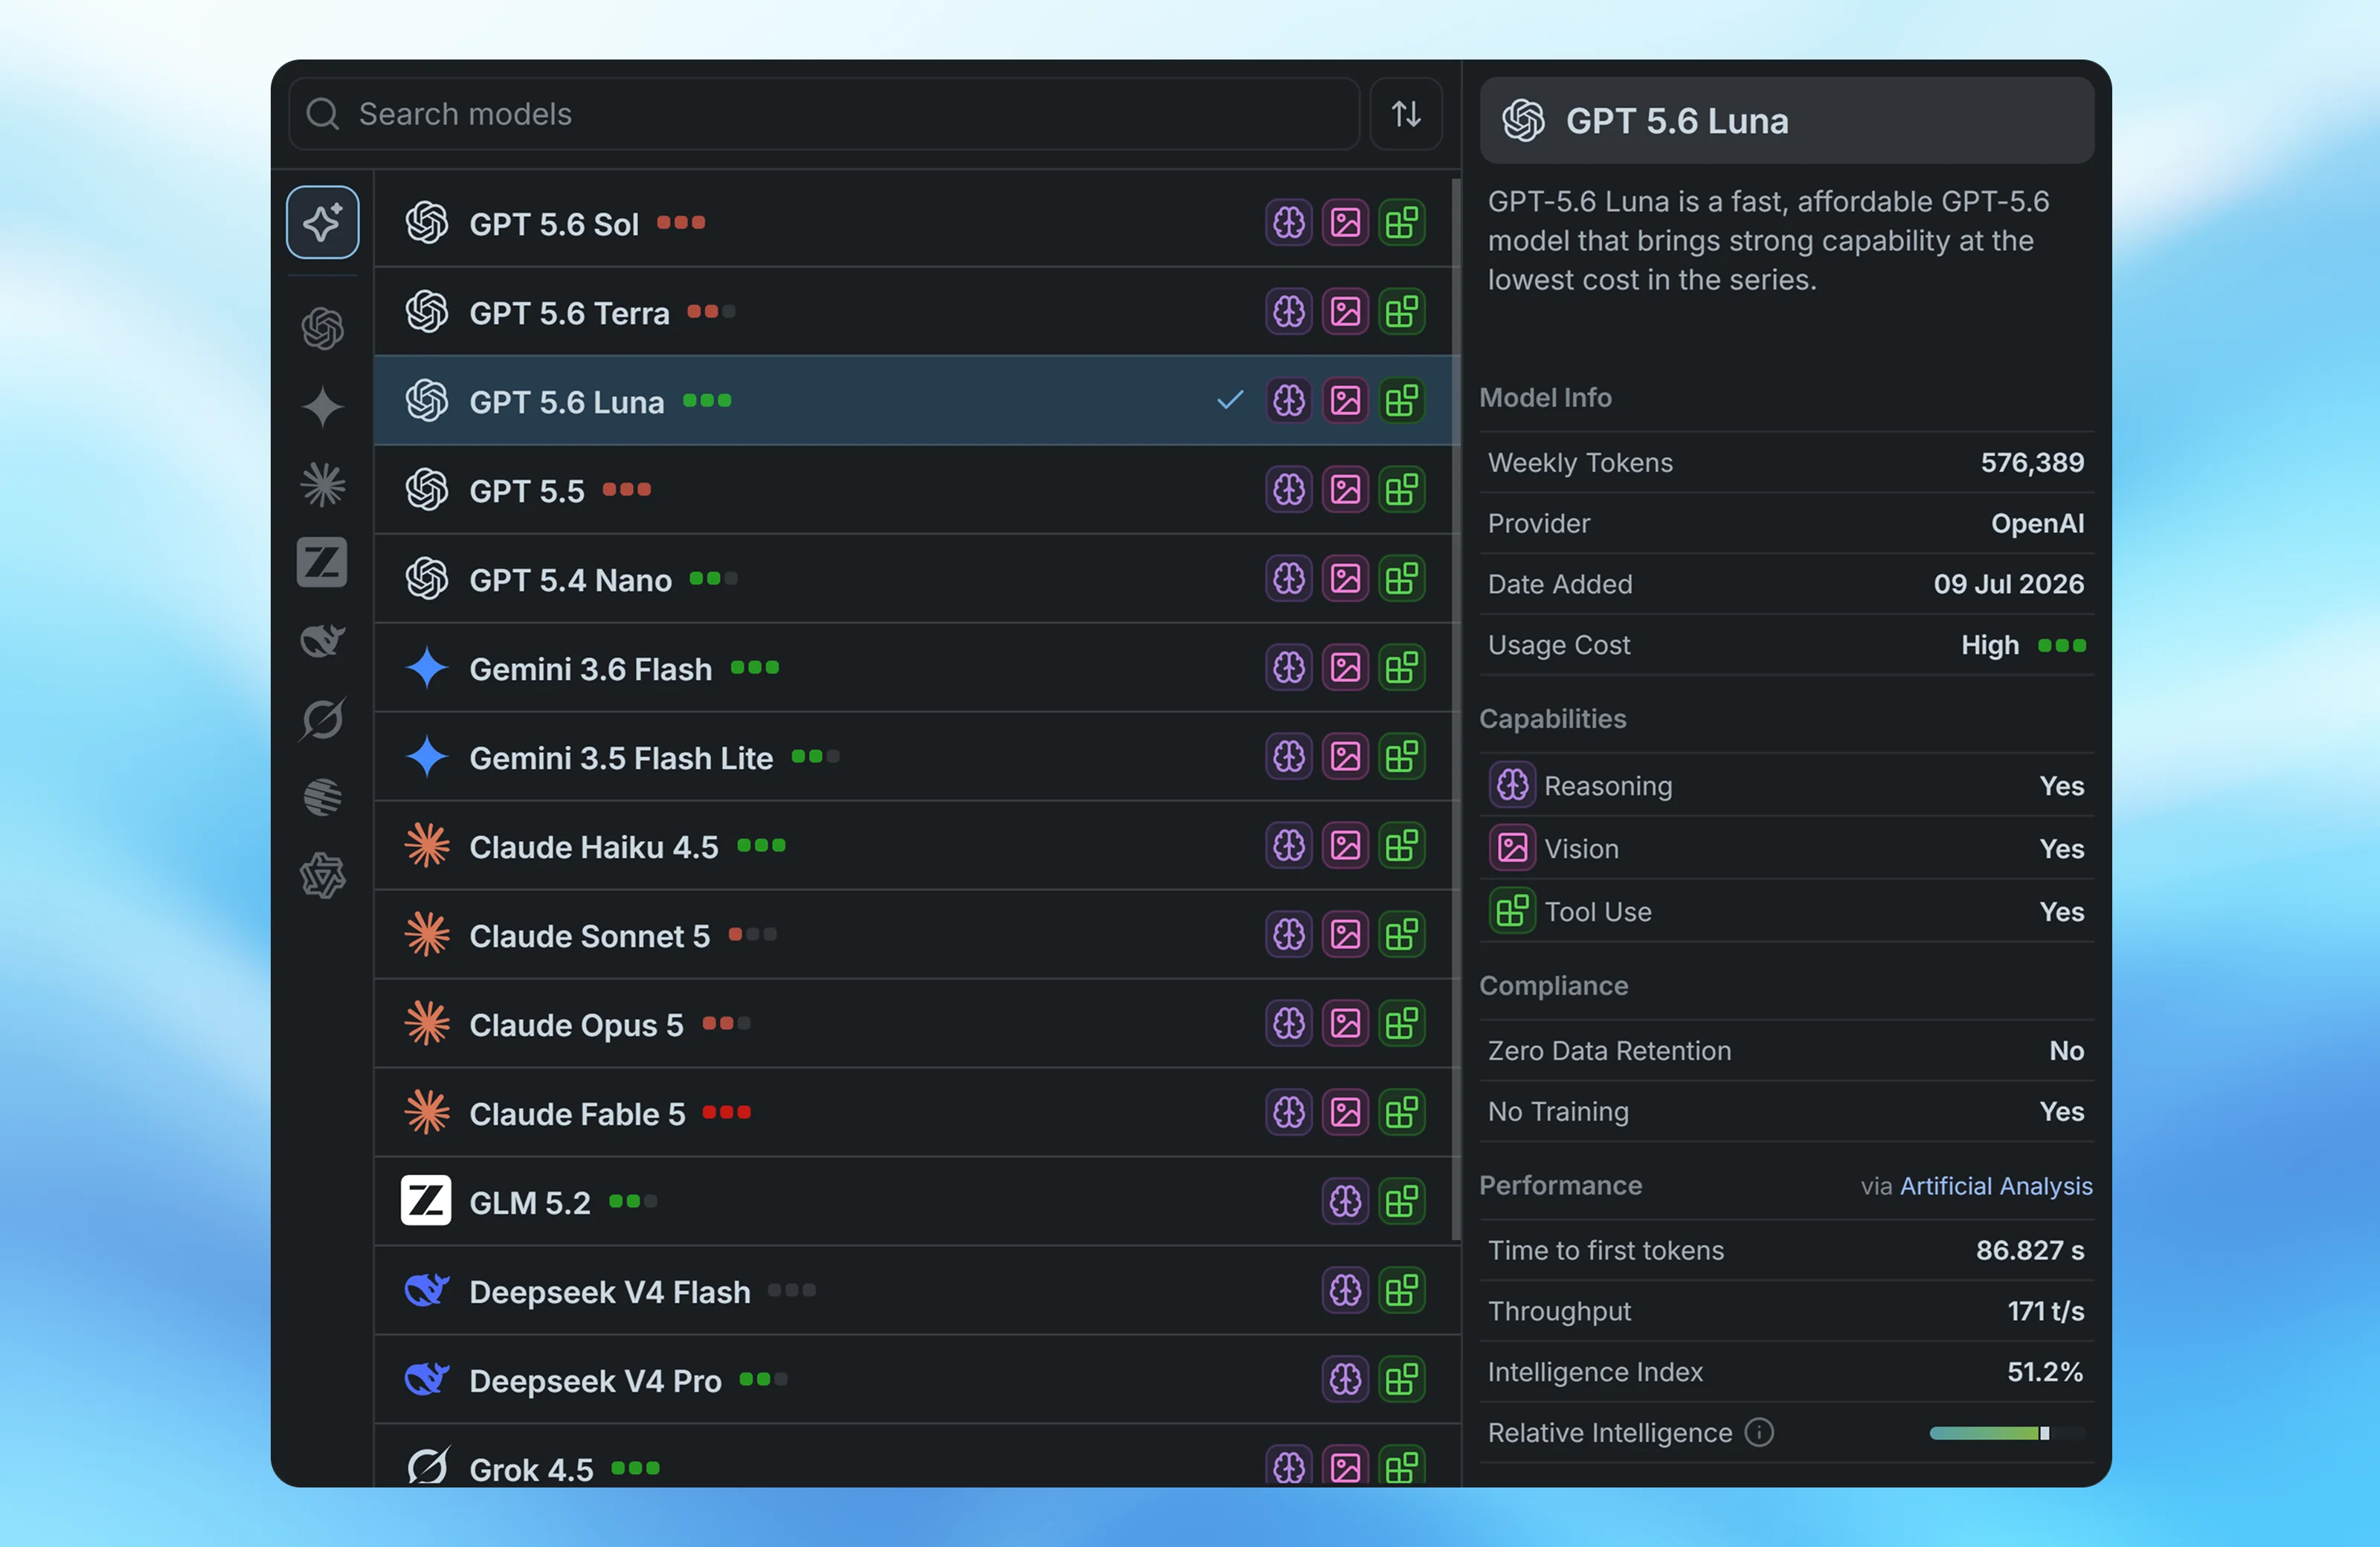Click the sort order arrows button
Screen dimensions: 2380x1547
click(x=1406, y=114)
